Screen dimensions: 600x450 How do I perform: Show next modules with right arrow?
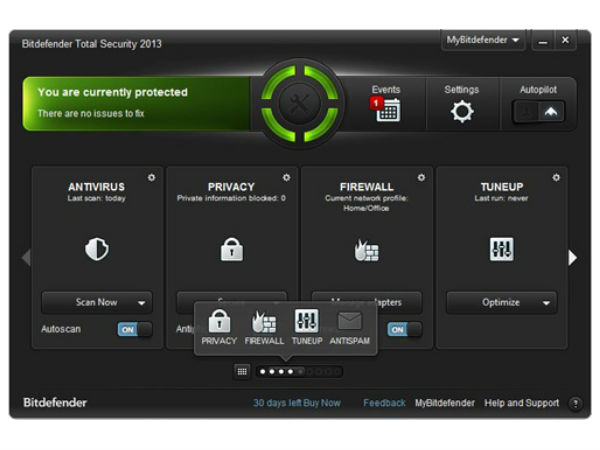pyautogui.click(x=572, y=258)
